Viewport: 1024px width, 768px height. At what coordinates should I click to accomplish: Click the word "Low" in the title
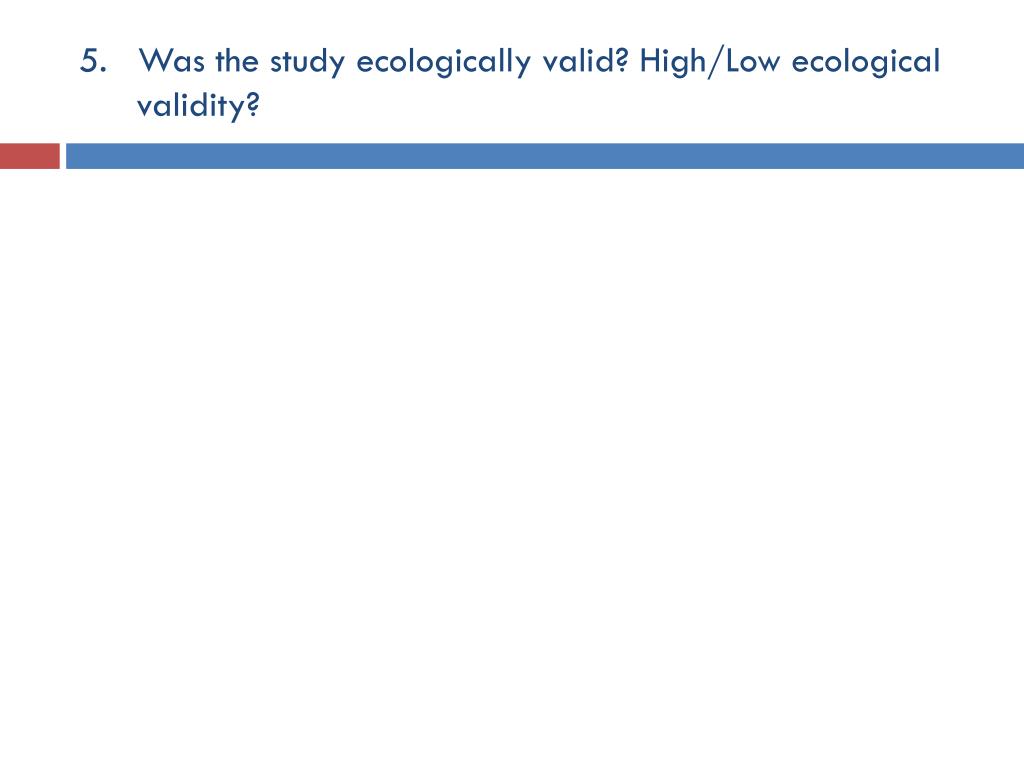point(753,61)
